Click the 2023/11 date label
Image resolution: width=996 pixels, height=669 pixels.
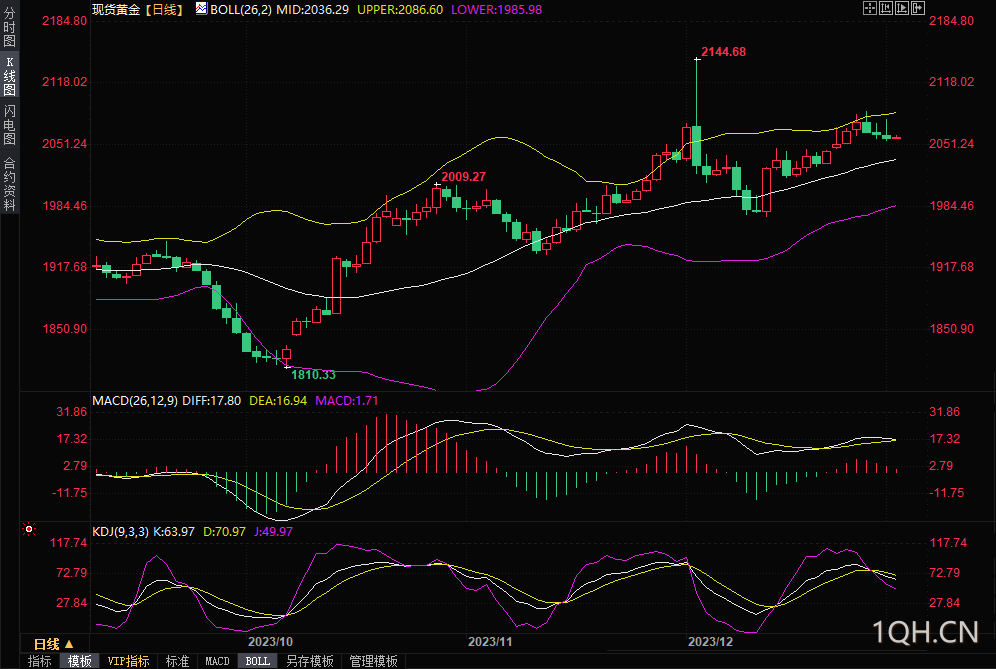click(x=490, y=642)
